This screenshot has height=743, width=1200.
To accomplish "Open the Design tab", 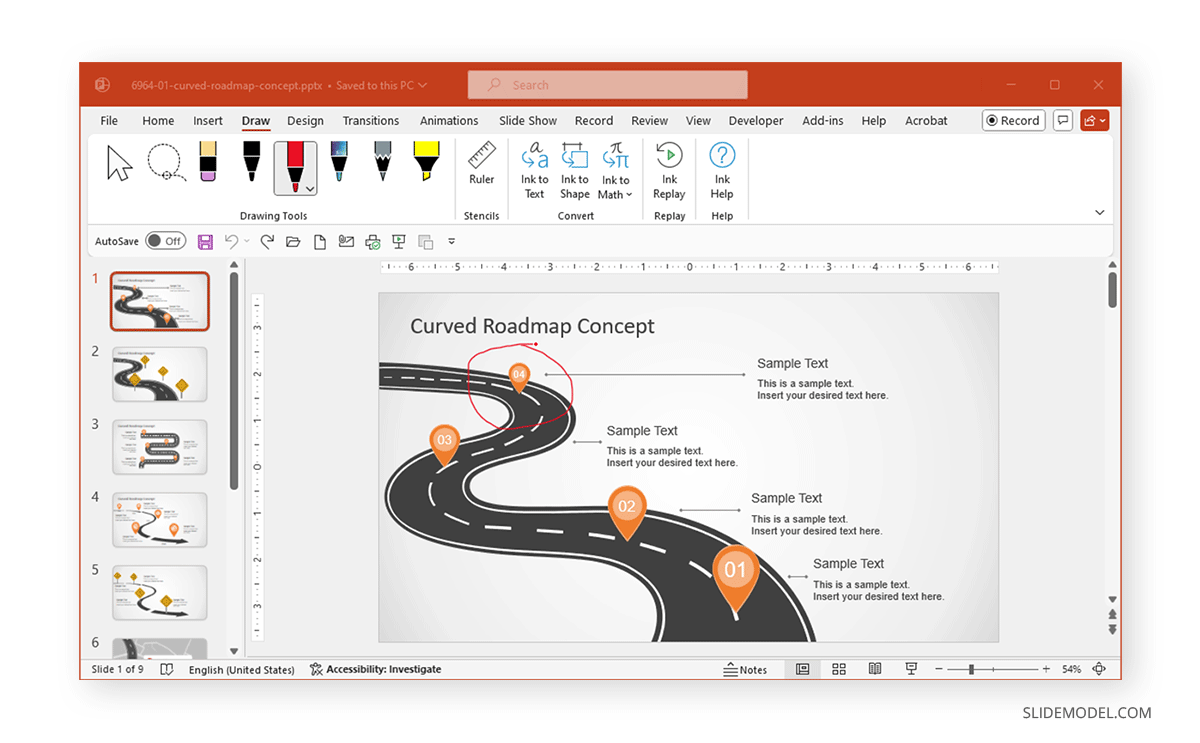I will pos(305,121).
